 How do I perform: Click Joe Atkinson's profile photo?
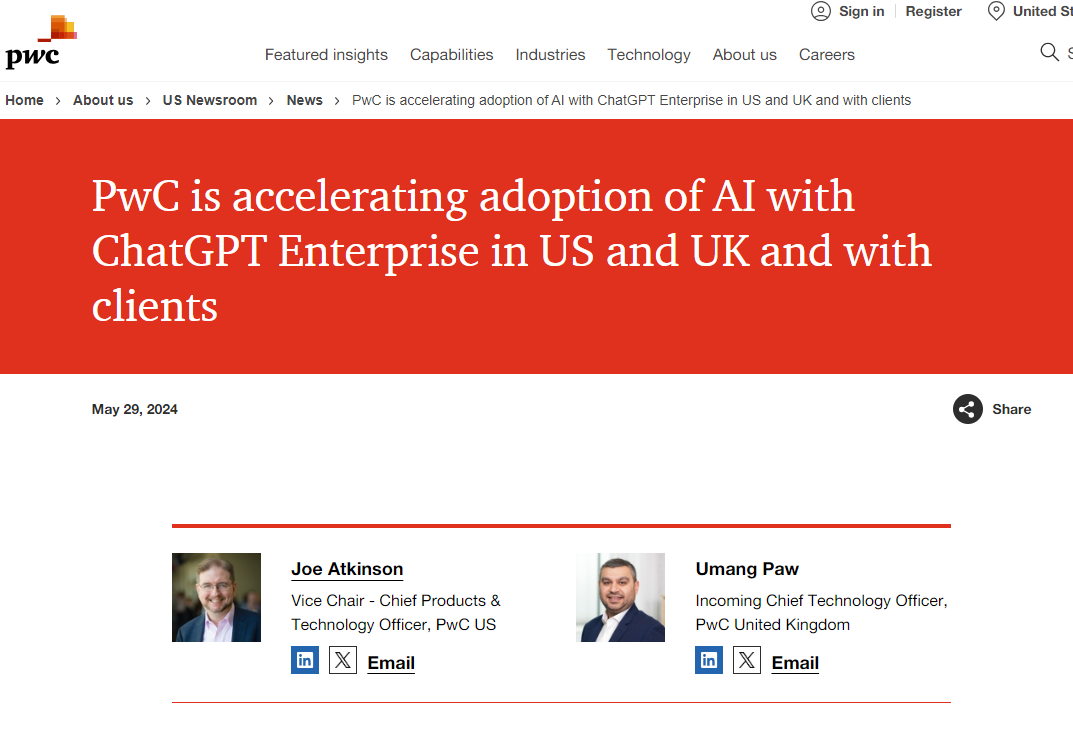coord(216,598)
